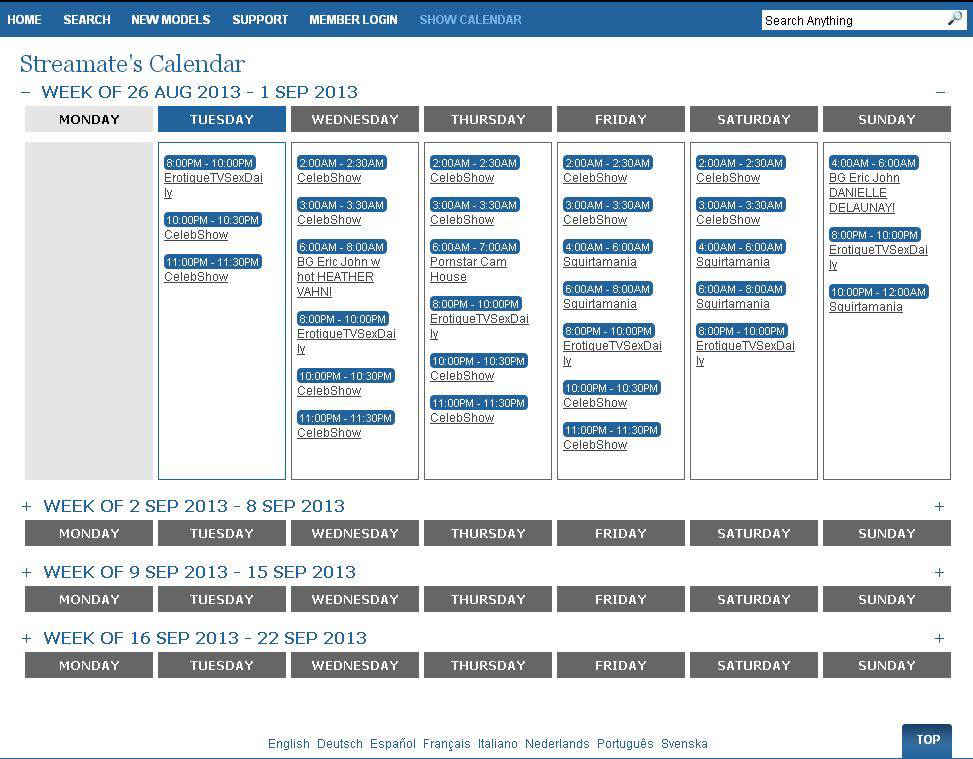The height and width of the screenshot is (759, 973).
Task: Open Saturday's 6:00AM Squirtamania link
Action: tap(733, 304)
